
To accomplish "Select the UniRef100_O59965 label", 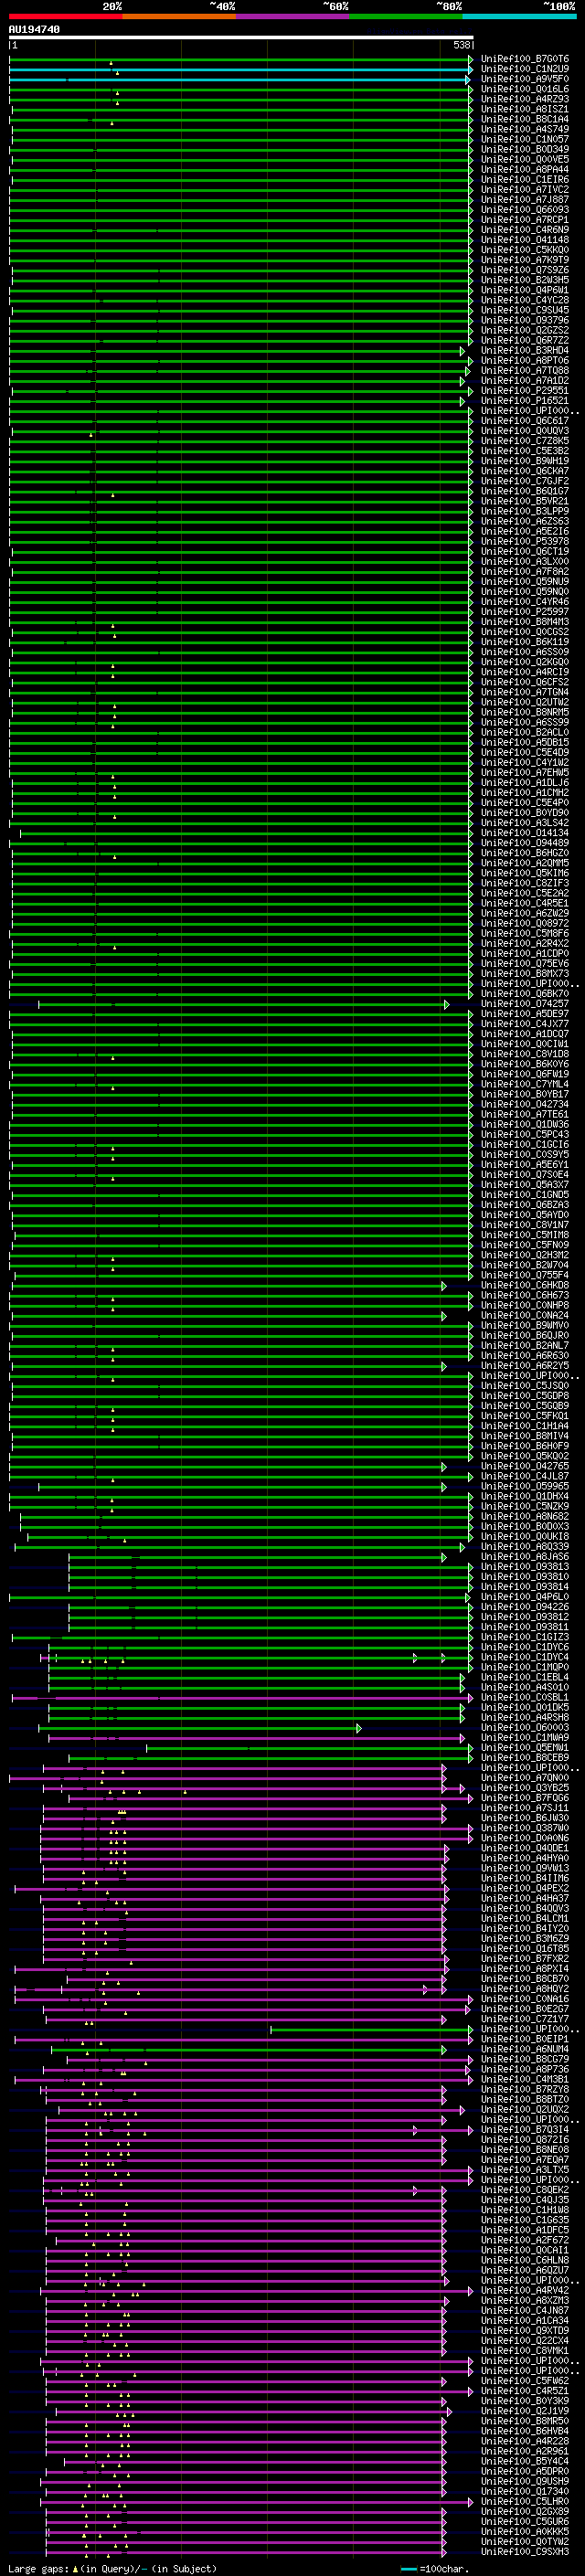I will point(525,1486).
